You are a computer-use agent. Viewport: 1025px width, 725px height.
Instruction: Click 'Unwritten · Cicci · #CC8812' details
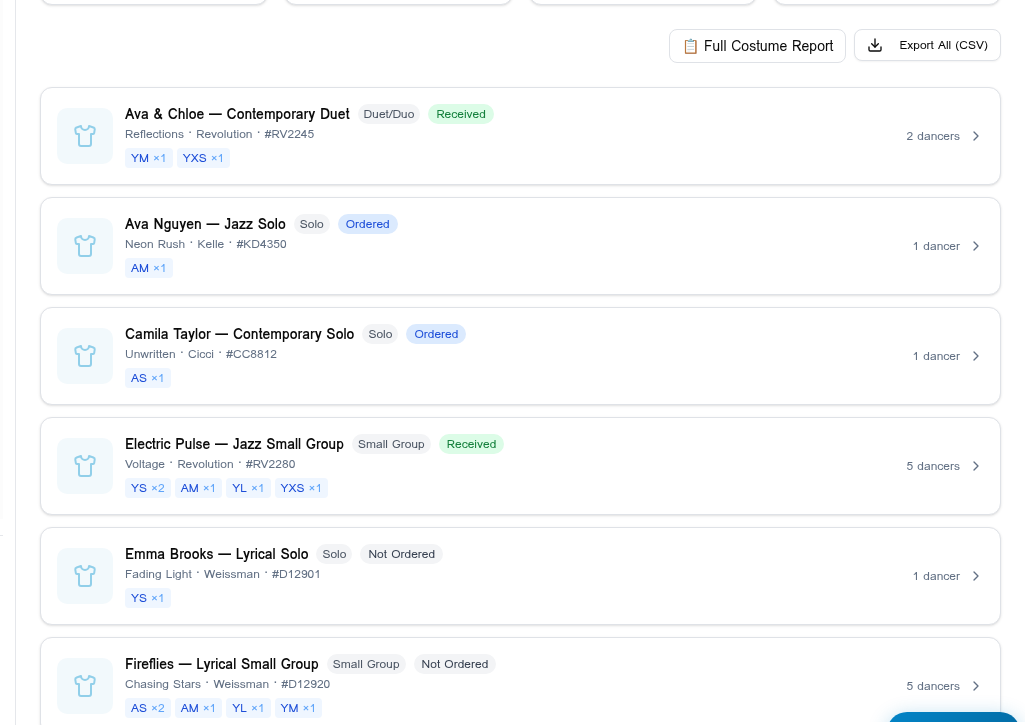201,354
